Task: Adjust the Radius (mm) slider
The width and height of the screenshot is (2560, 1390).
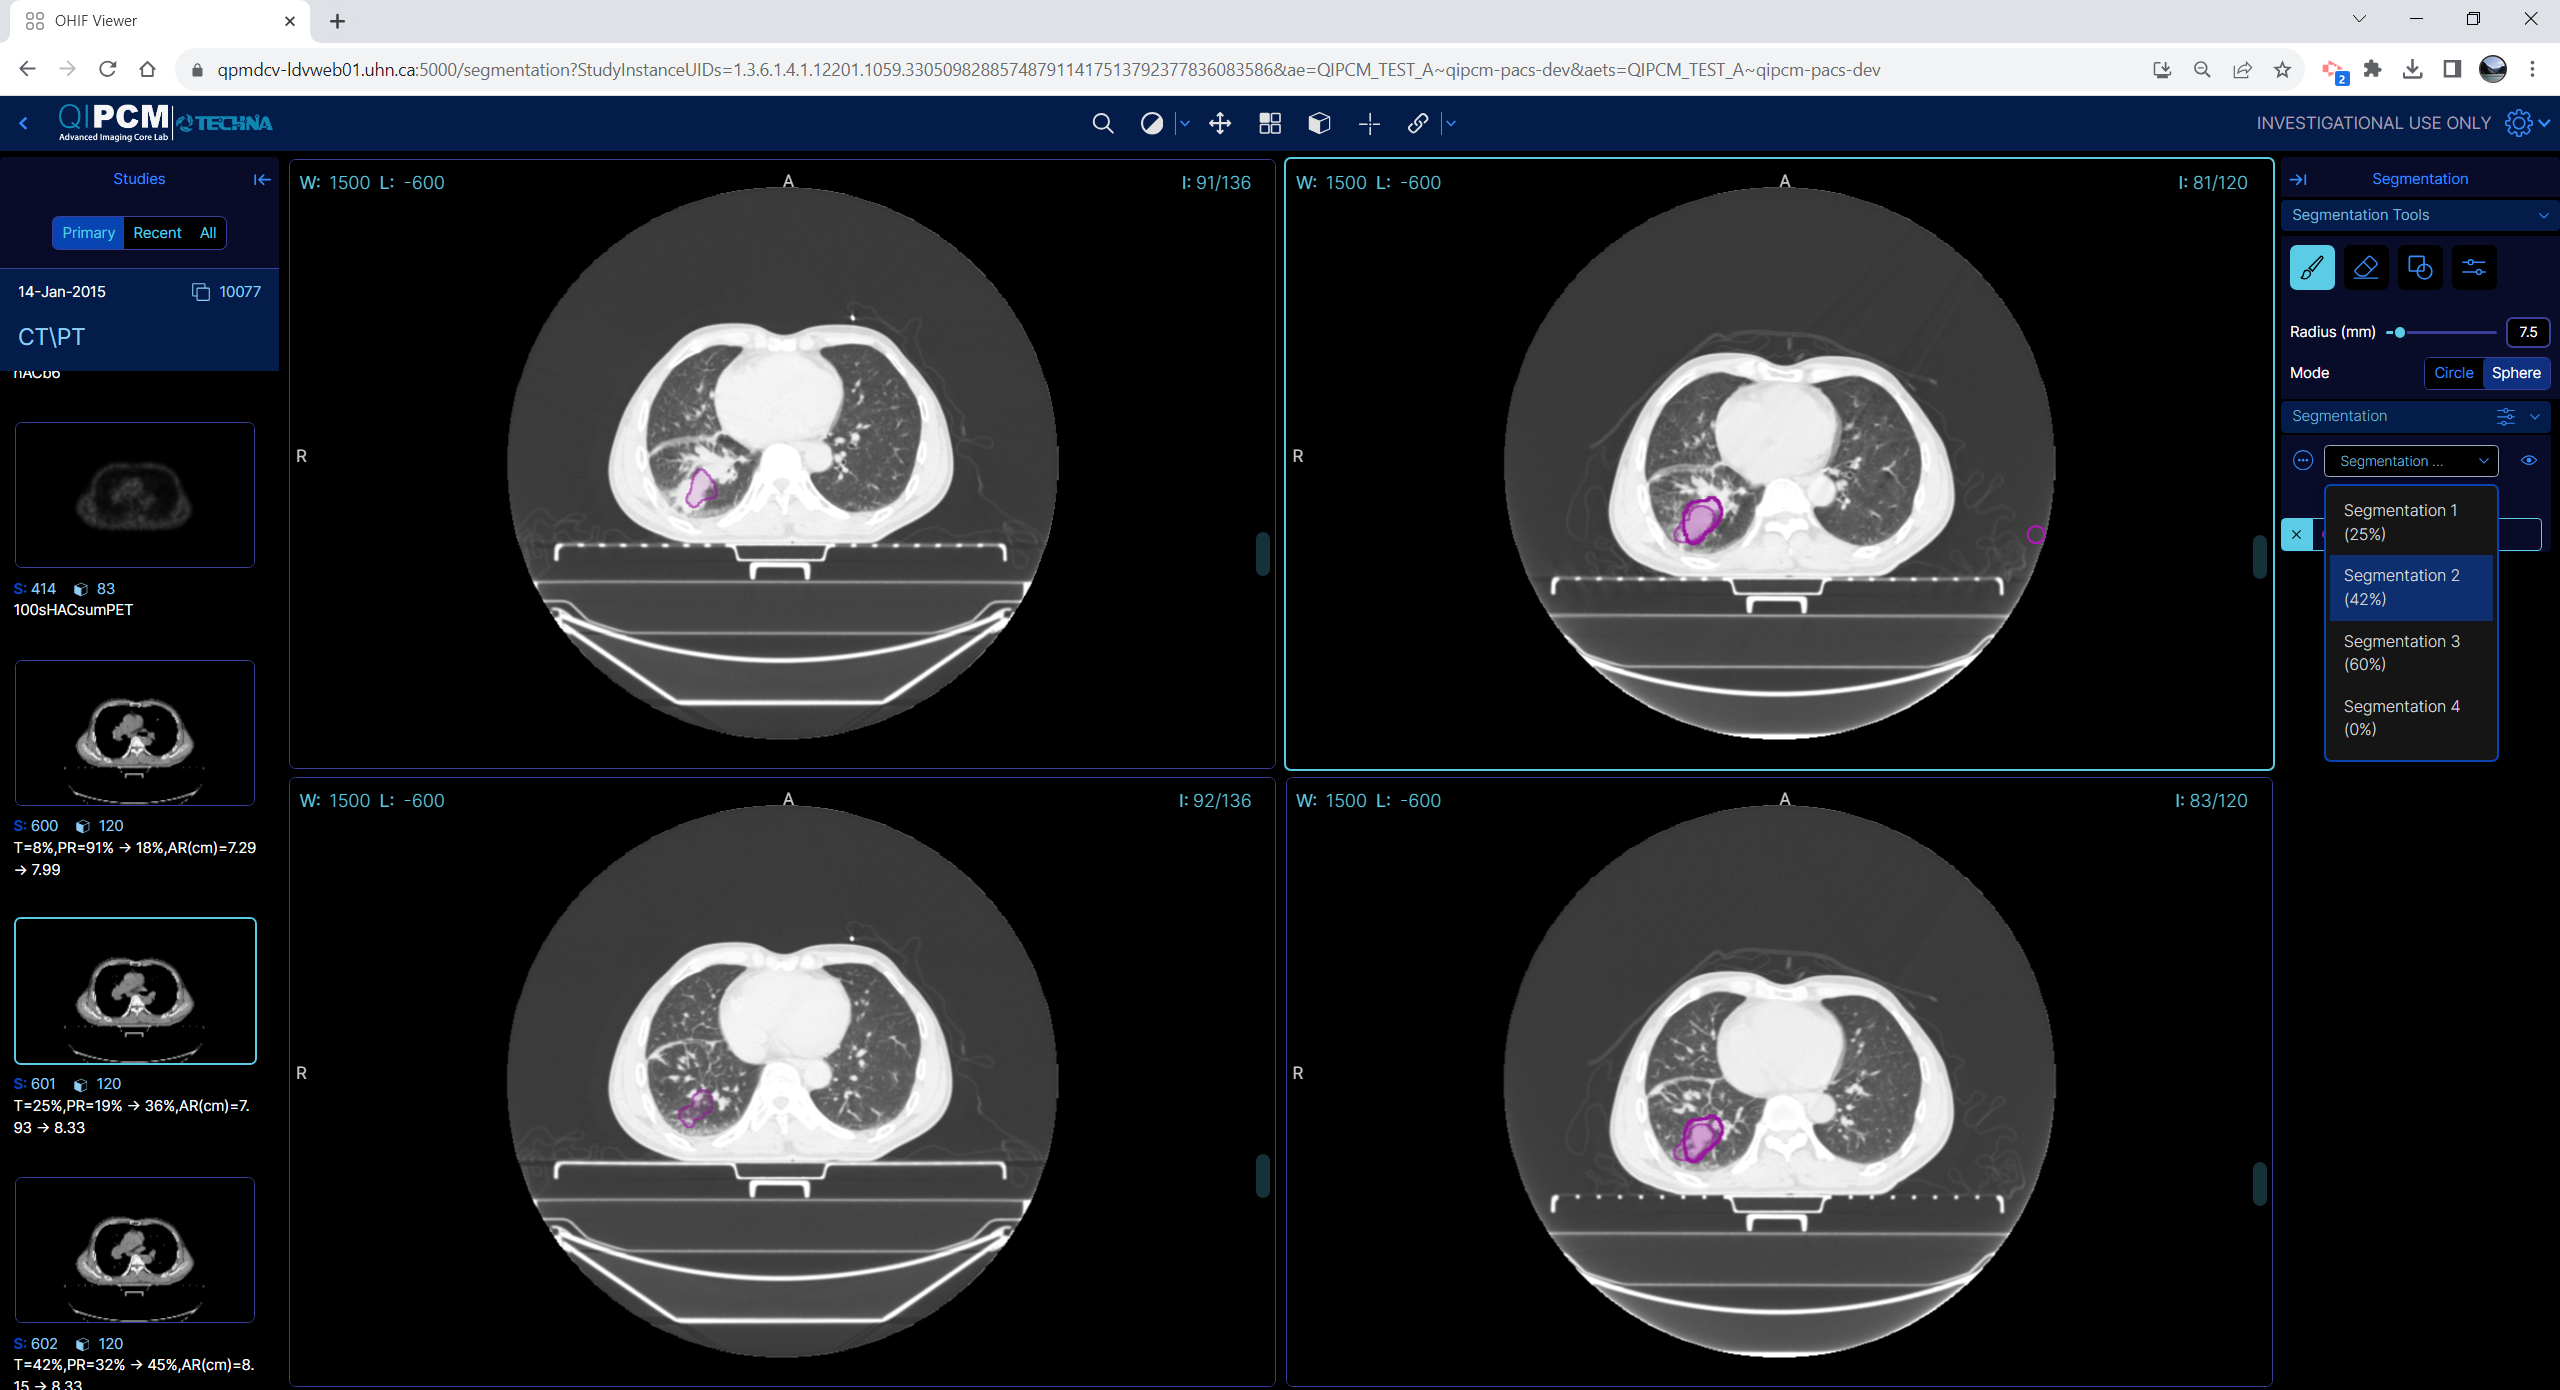Action: coord(2400,333)
